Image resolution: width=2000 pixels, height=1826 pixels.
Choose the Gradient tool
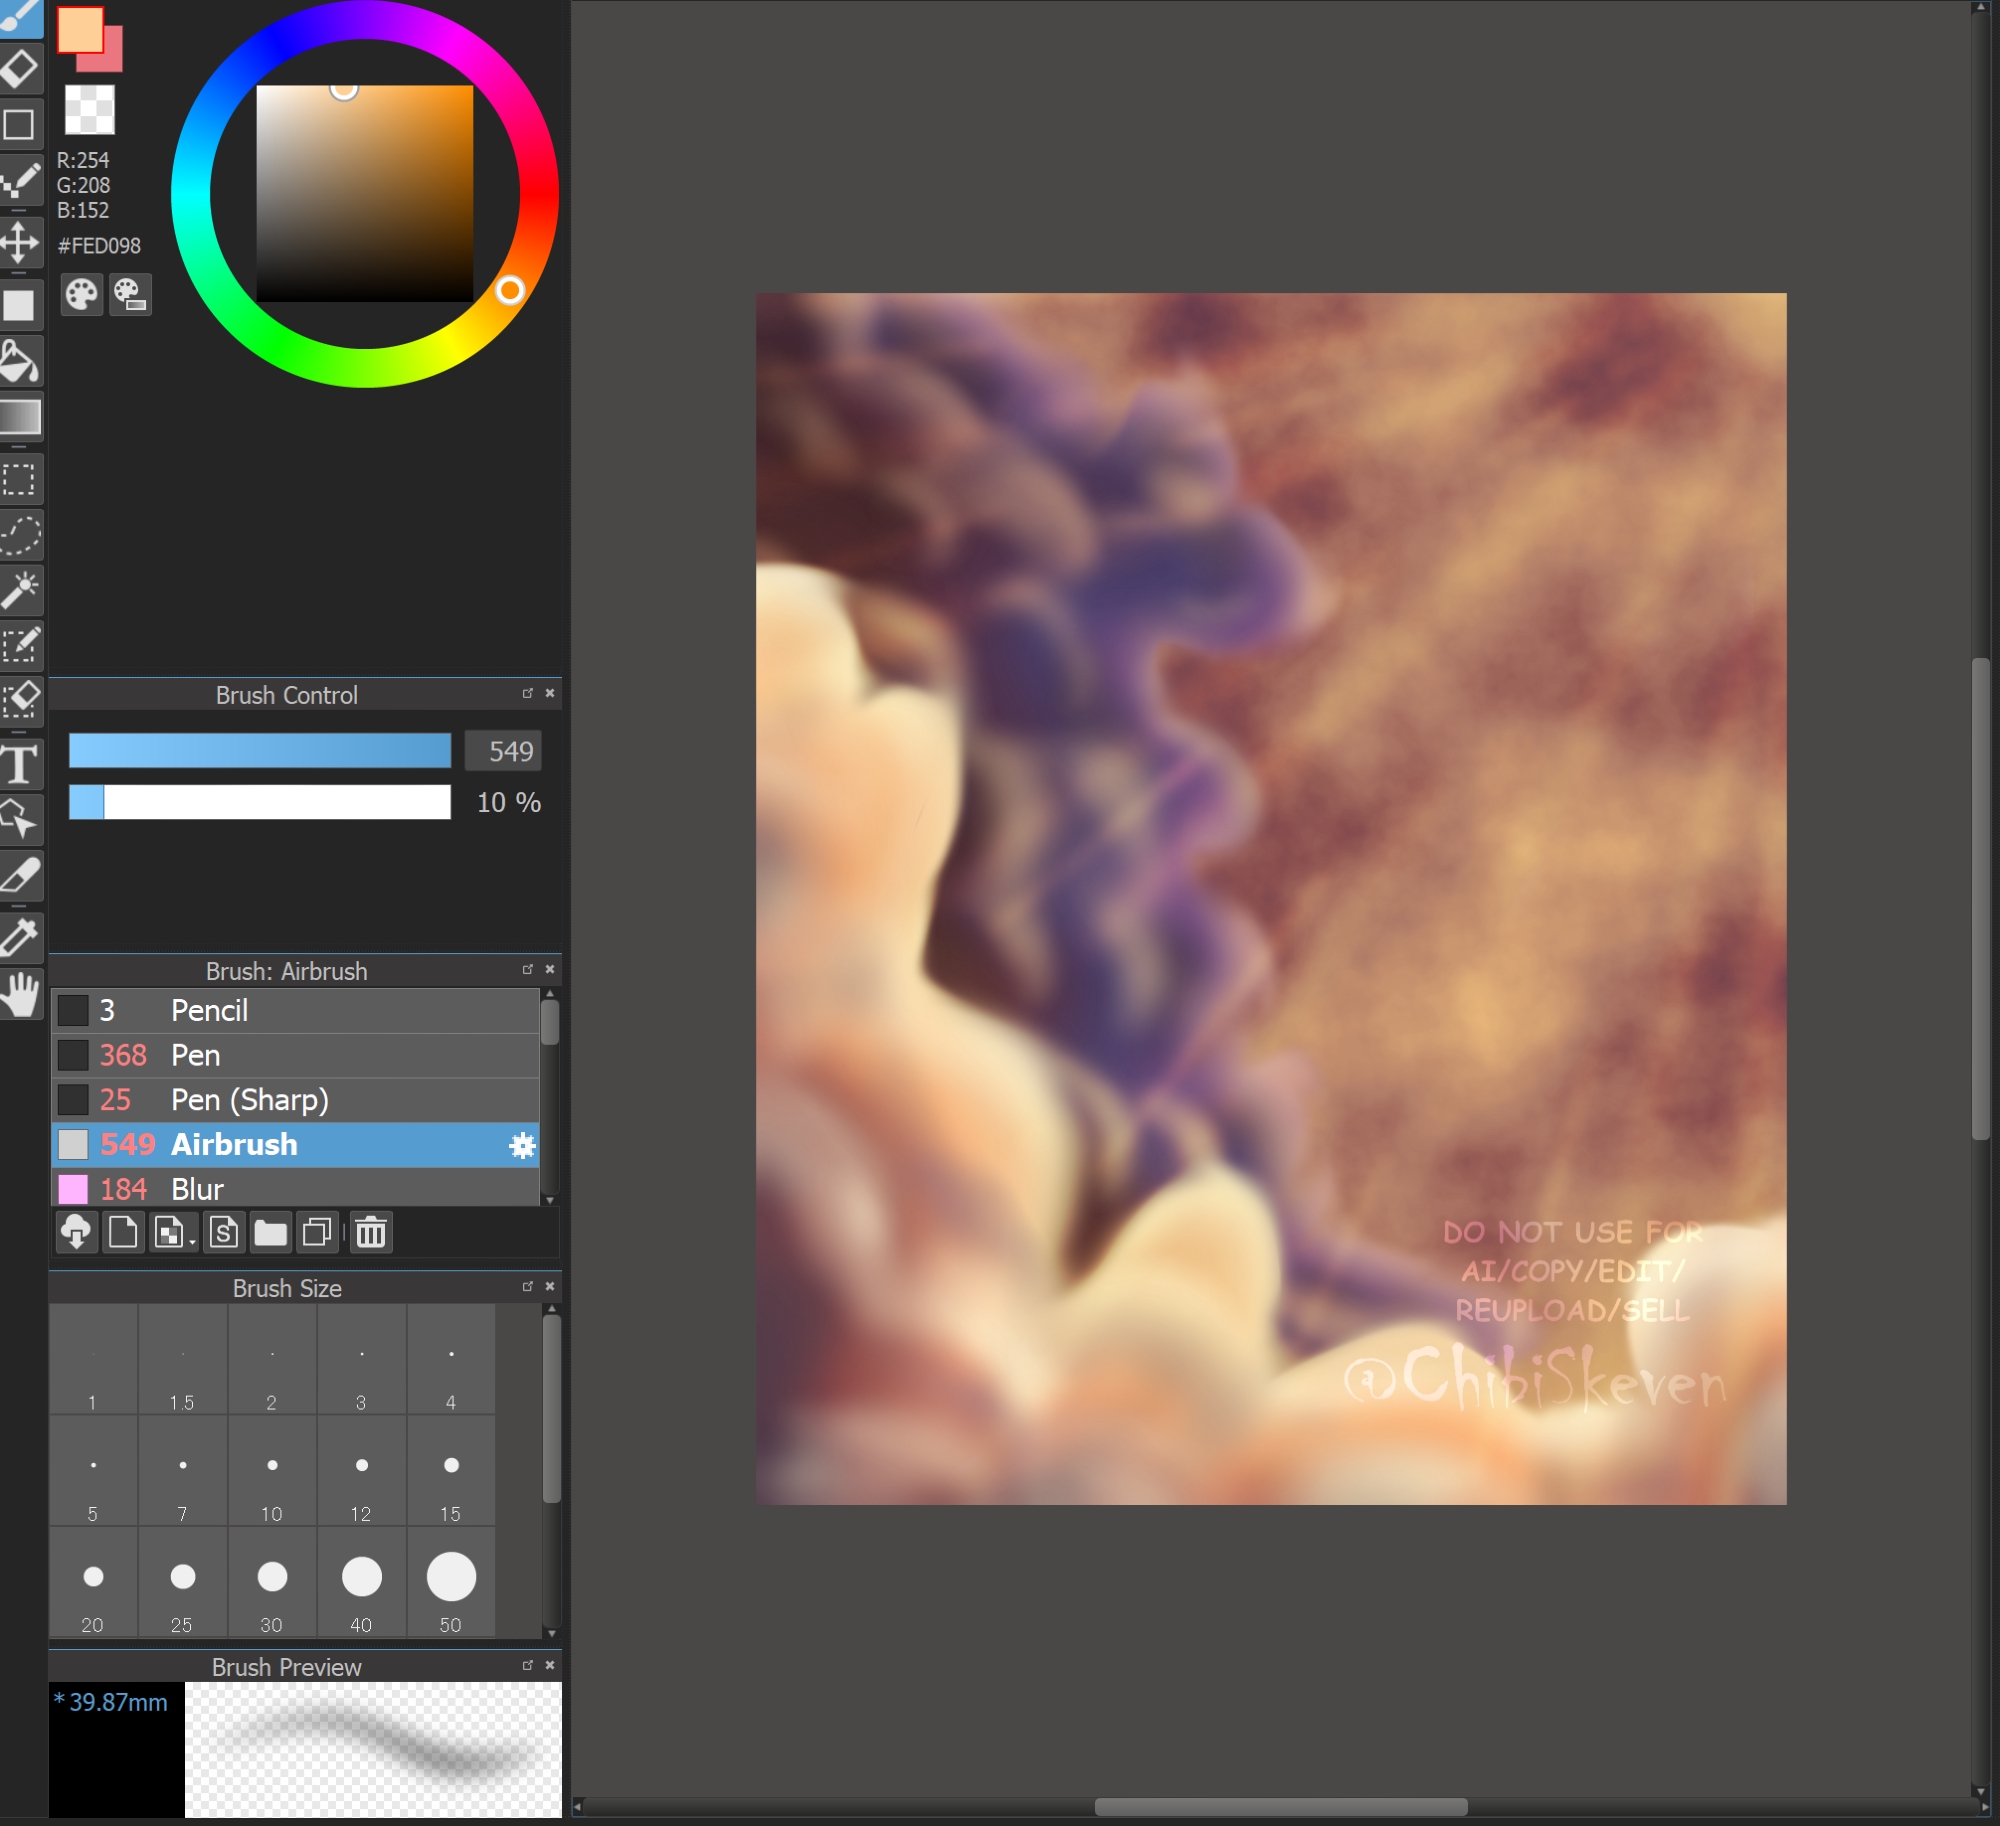click(x=19, y=417)
